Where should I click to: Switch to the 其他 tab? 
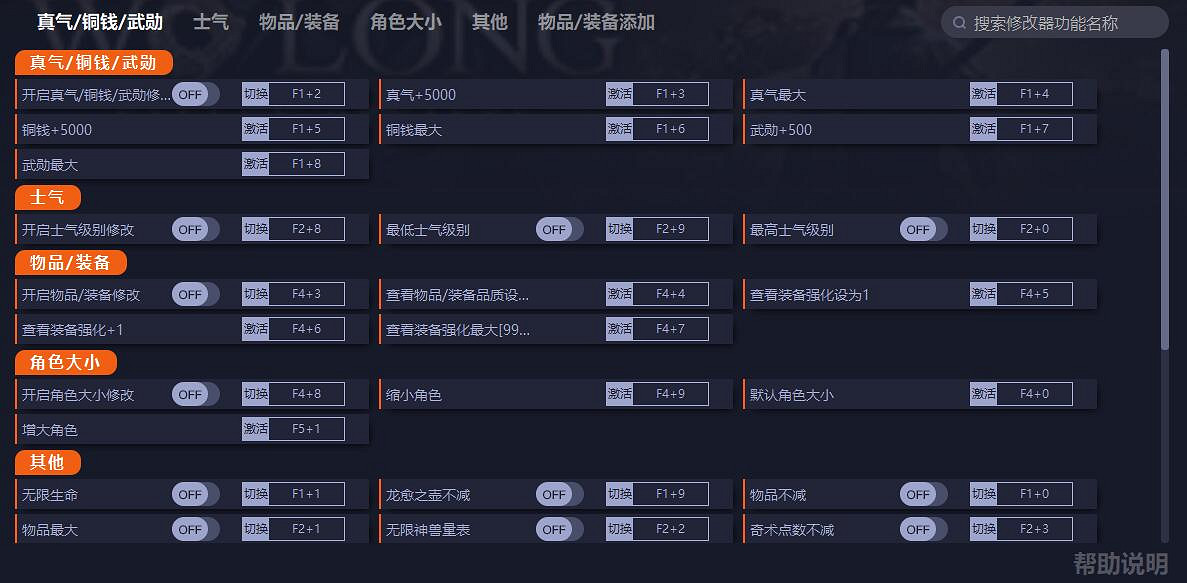489,21
